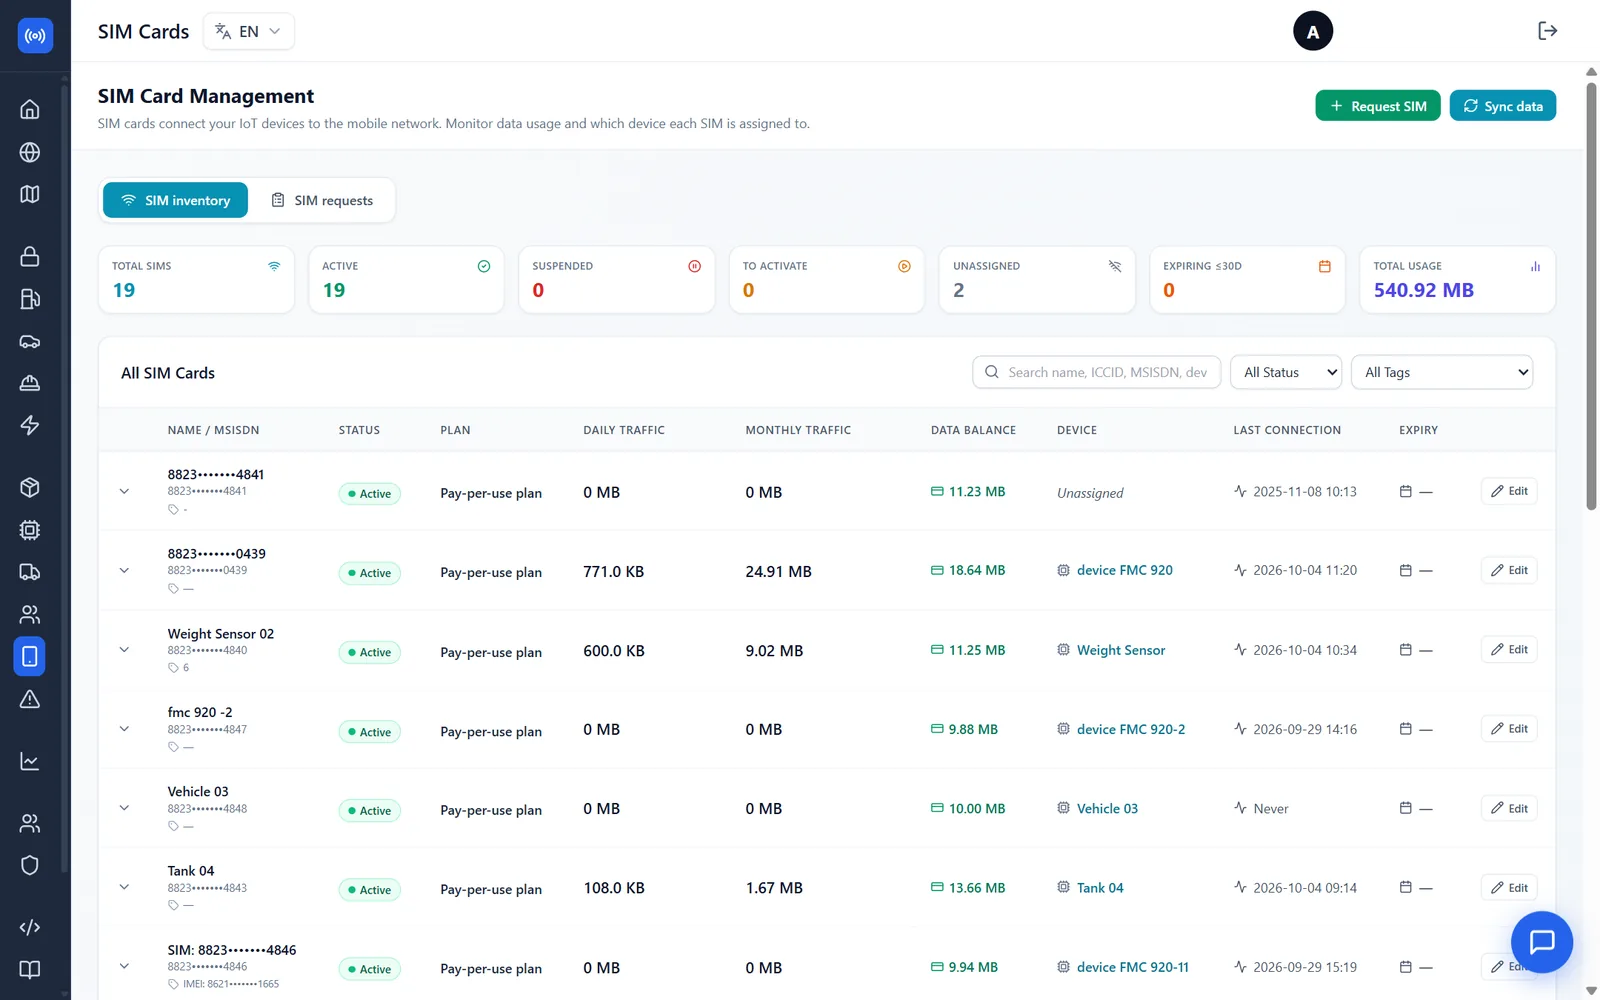
Task: Click the logout icon at top right
Action: click(x=1547, y=31)
